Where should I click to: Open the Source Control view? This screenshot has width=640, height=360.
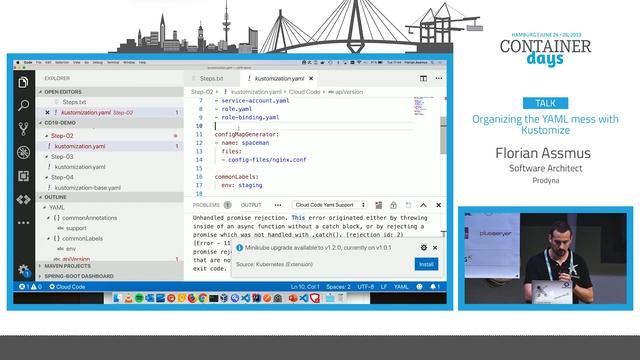pos(23,129)
